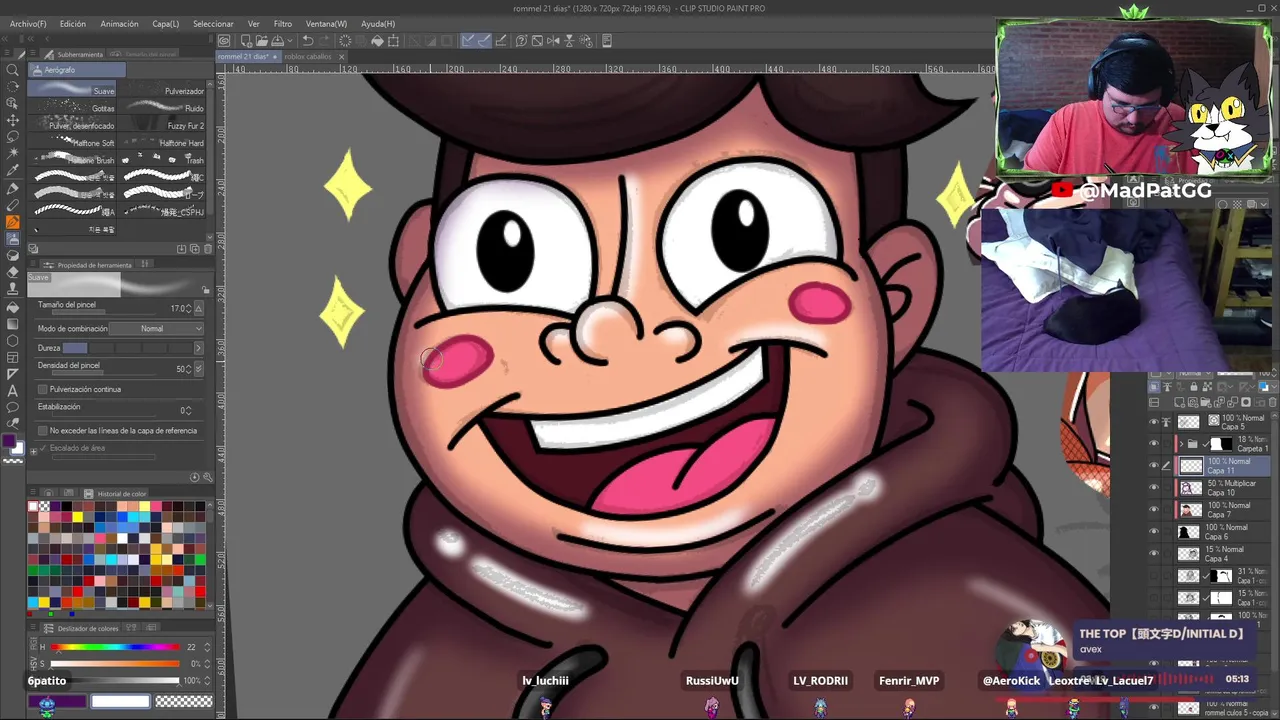
Task: Create a new canvas document
Action: tap(246, 41)
